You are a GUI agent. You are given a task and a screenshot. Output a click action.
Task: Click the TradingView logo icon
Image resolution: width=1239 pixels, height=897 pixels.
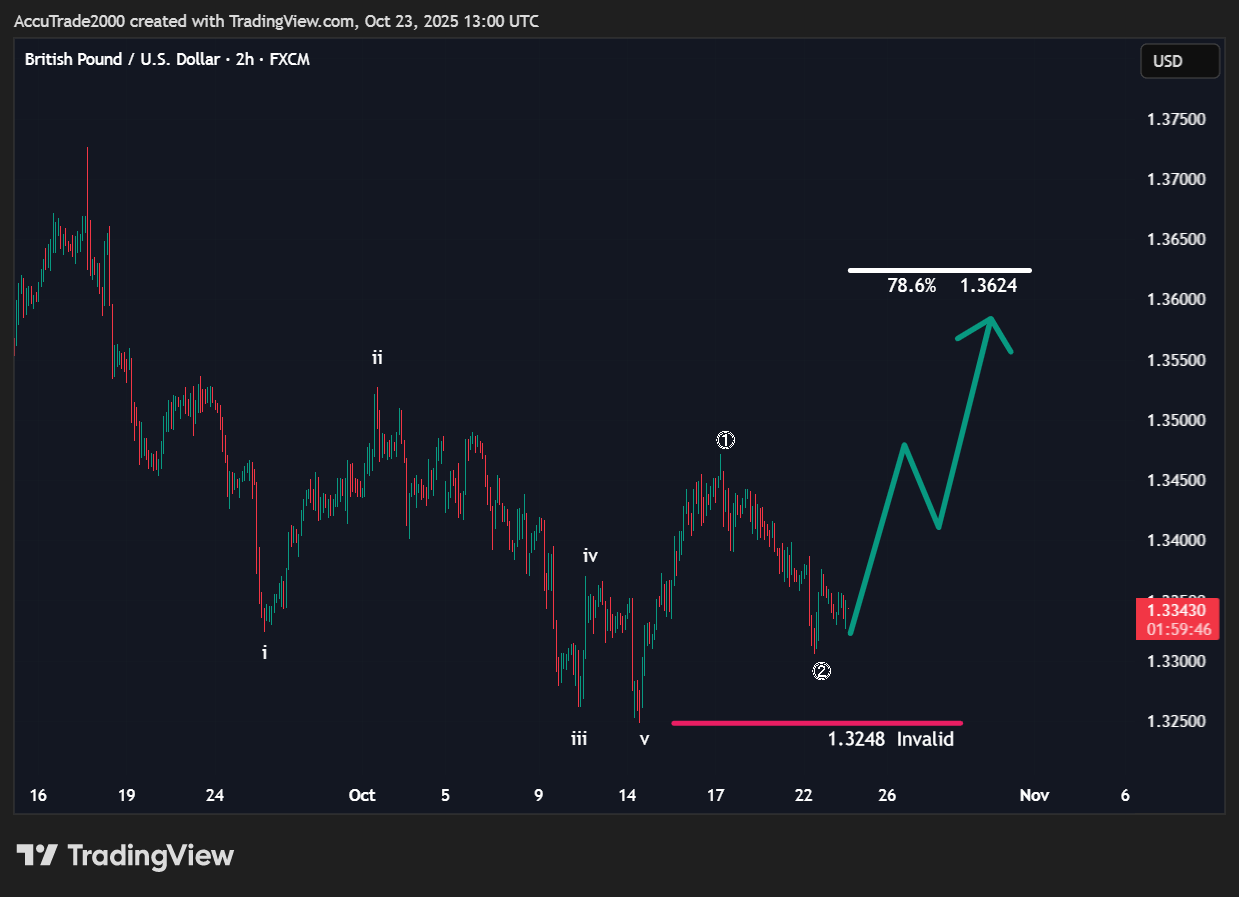point(38,856)
